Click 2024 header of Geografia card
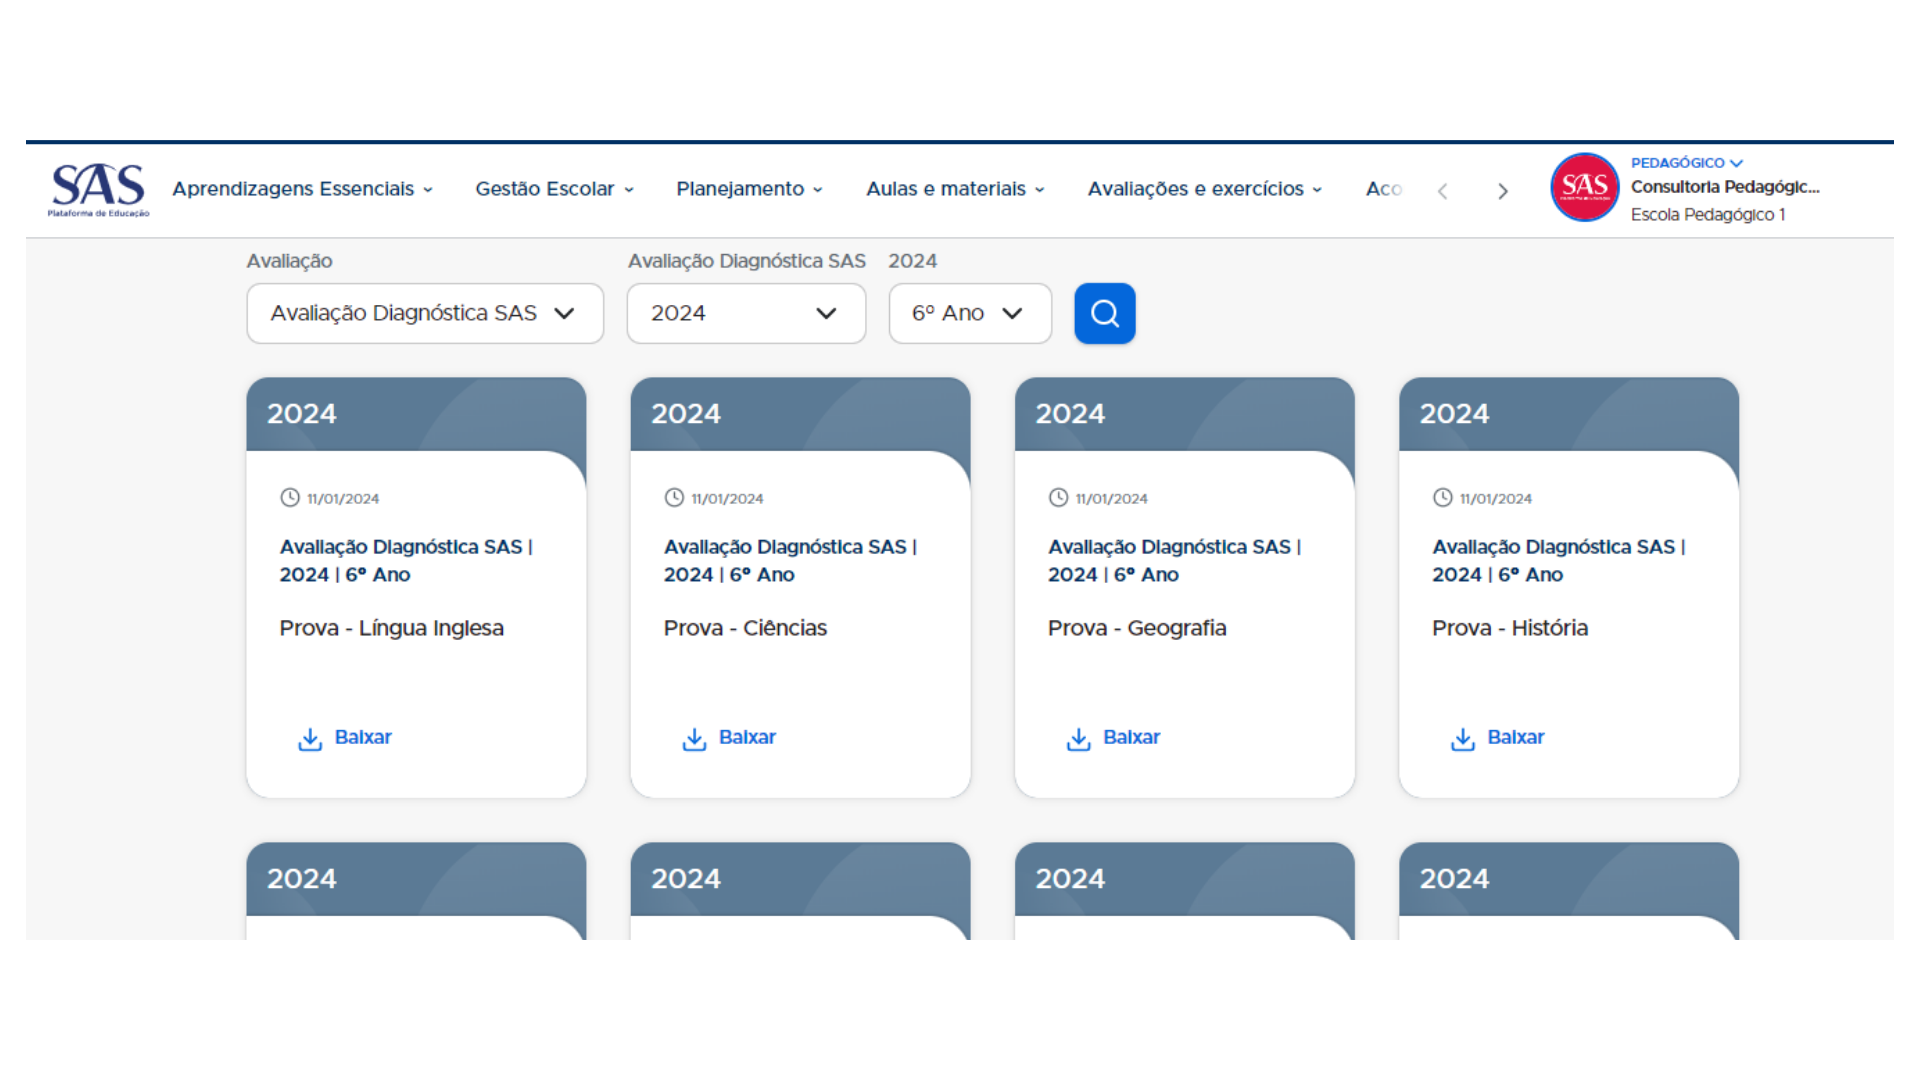Image resolution: width=1920 pixels, height=1080 pixels. point(1070,414)
